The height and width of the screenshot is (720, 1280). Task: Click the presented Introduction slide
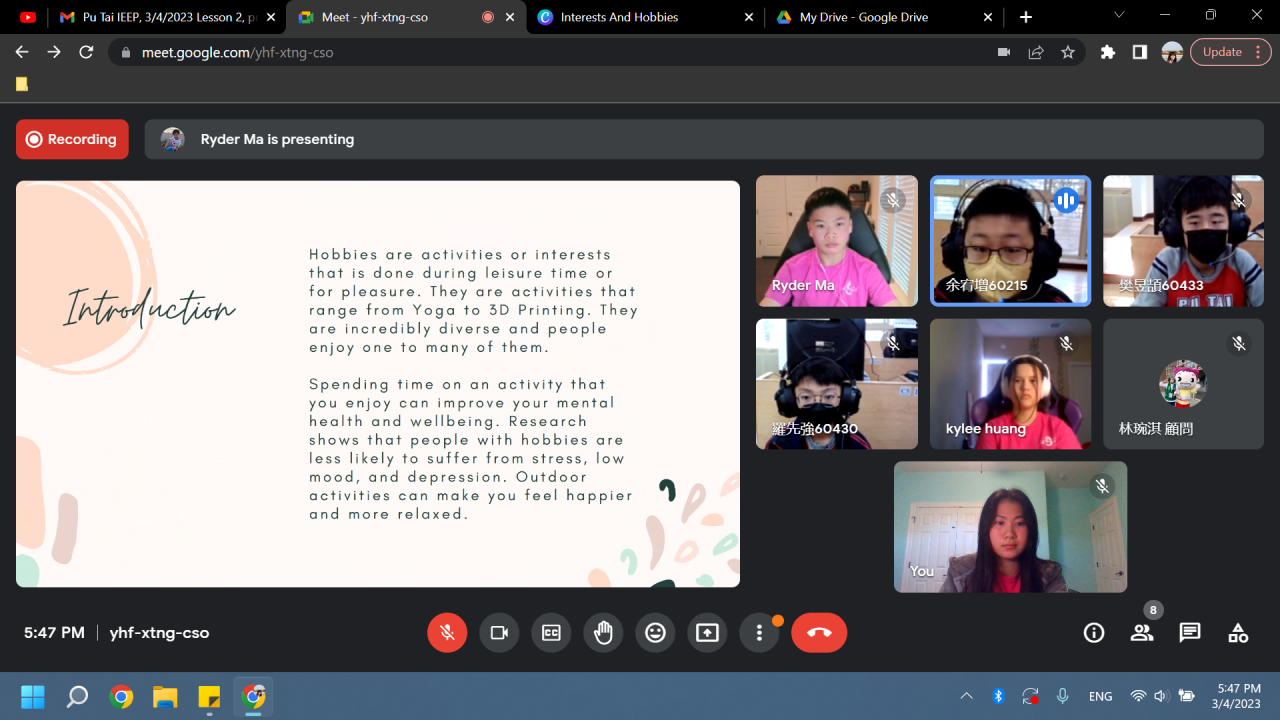(x=378, y=384)
